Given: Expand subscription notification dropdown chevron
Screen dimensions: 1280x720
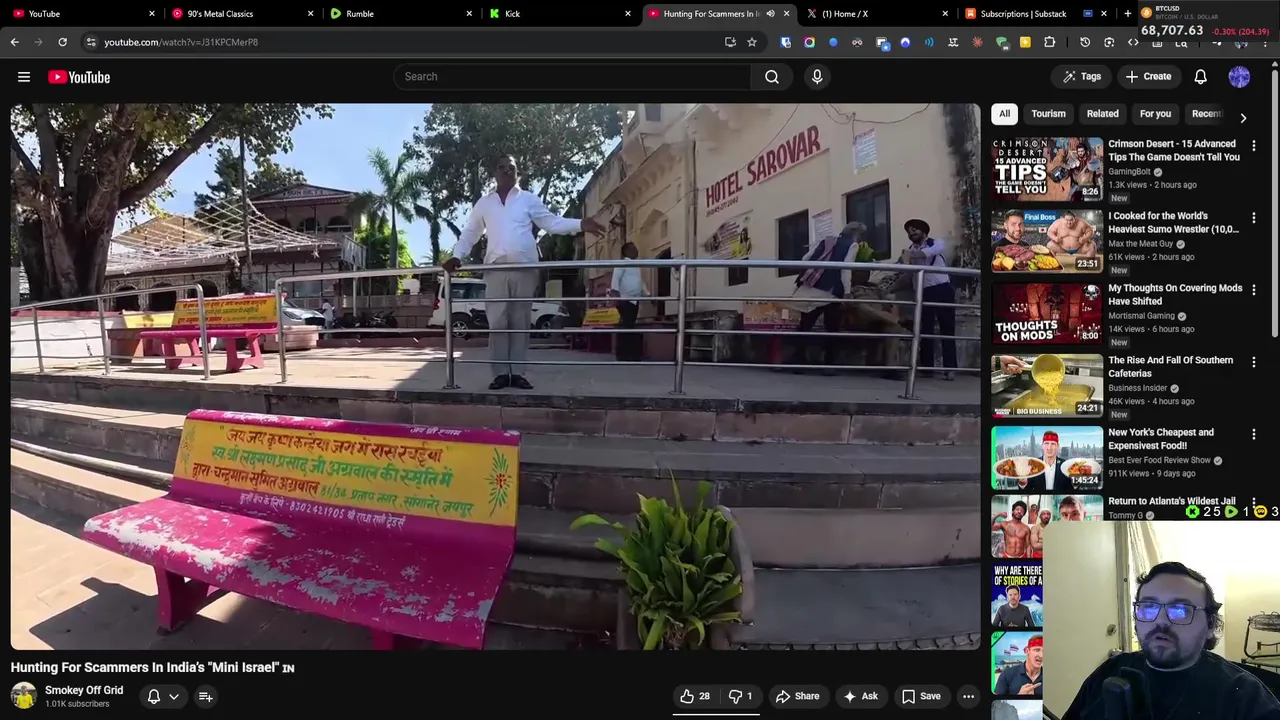Looking at the screenshot, I should click(x=174, y=696).
